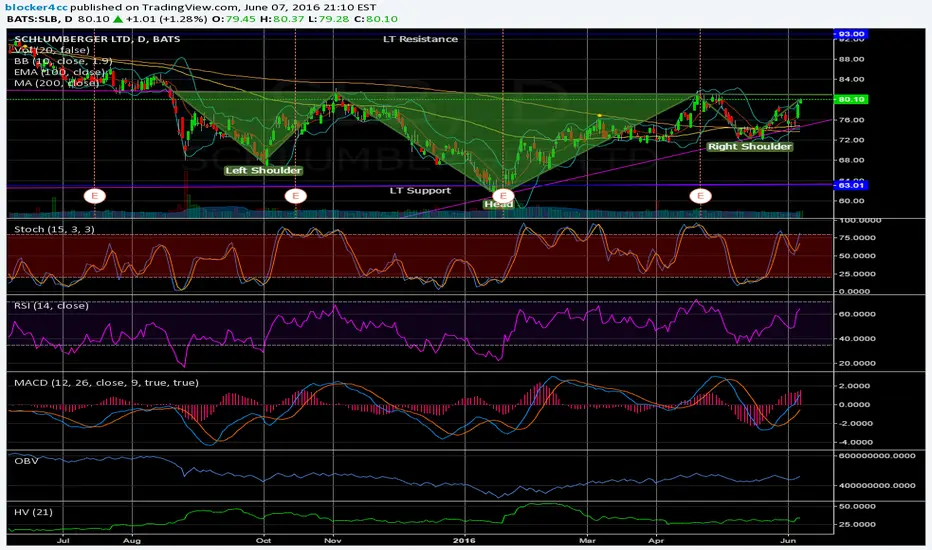Click the Aug label on time axis
The height and width of the screenshot is (550, 932).
tap(131, 540)
